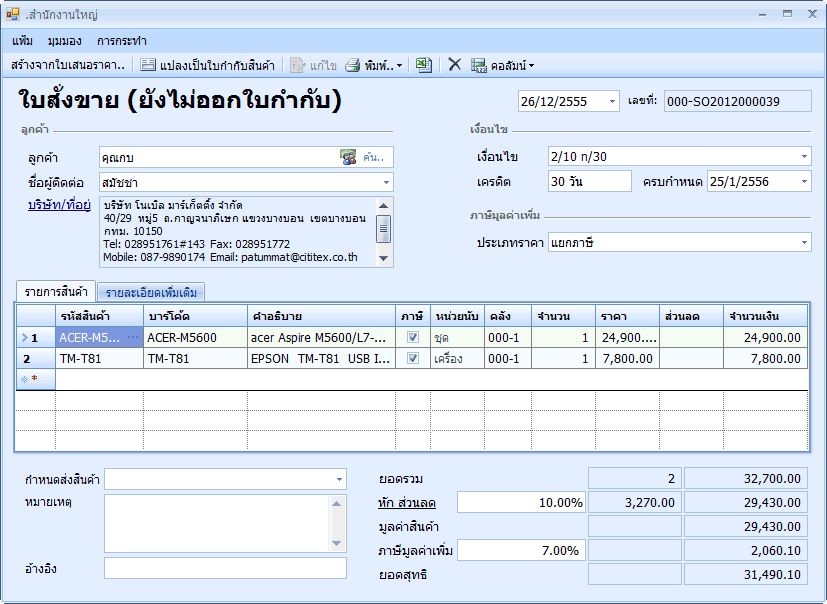Click the บริษัท/ที่อยู่ link
Image resolution: width=827 pixels, height=604 pixels.
pyautogui.click(x=57, y=205)
